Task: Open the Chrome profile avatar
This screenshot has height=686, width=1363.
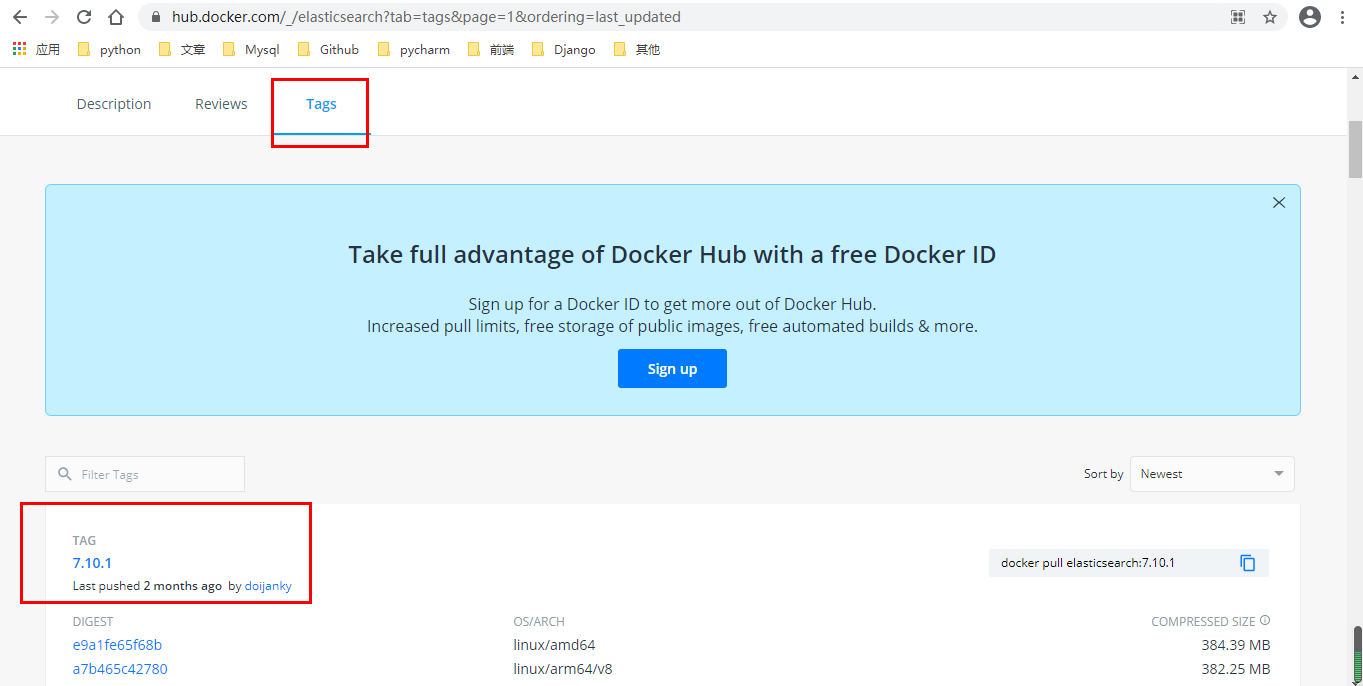Action: point(1310,17)
